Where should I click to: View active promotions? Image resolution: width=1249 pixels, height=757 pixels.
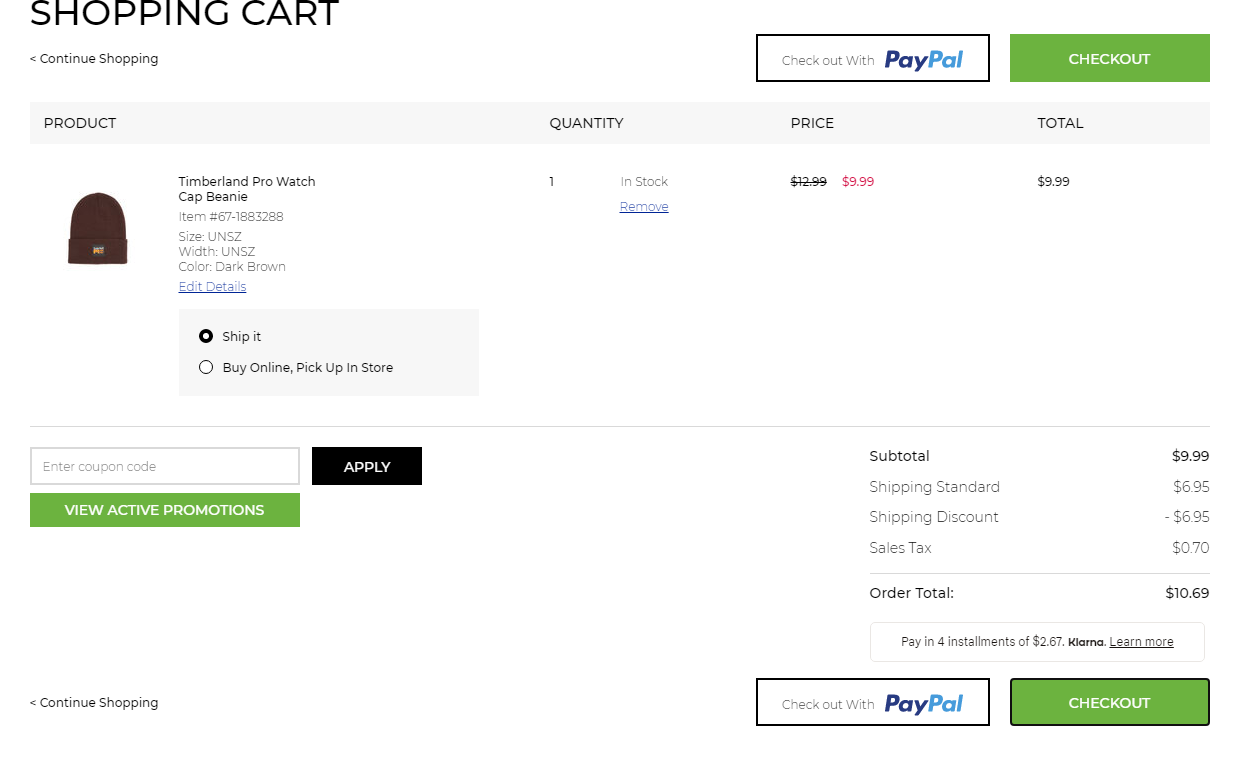tap(165, 510)
